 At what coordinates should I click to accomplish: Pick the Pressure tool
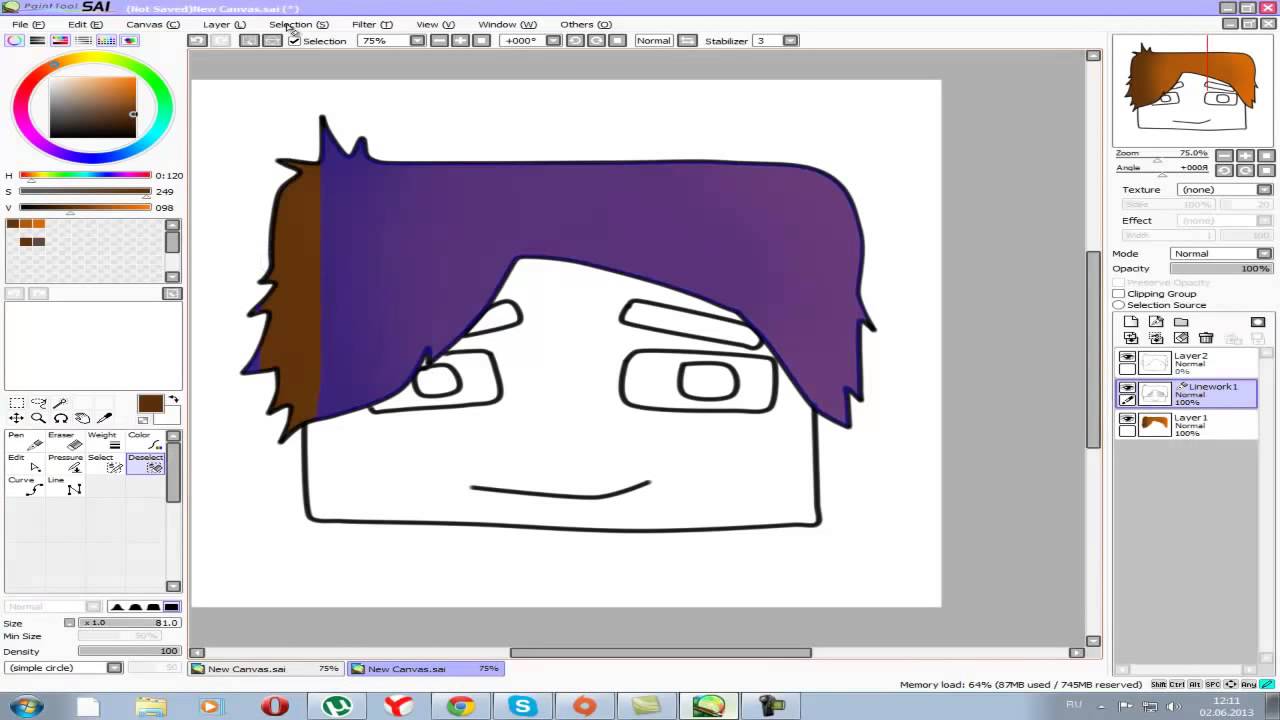pos(65,463)
